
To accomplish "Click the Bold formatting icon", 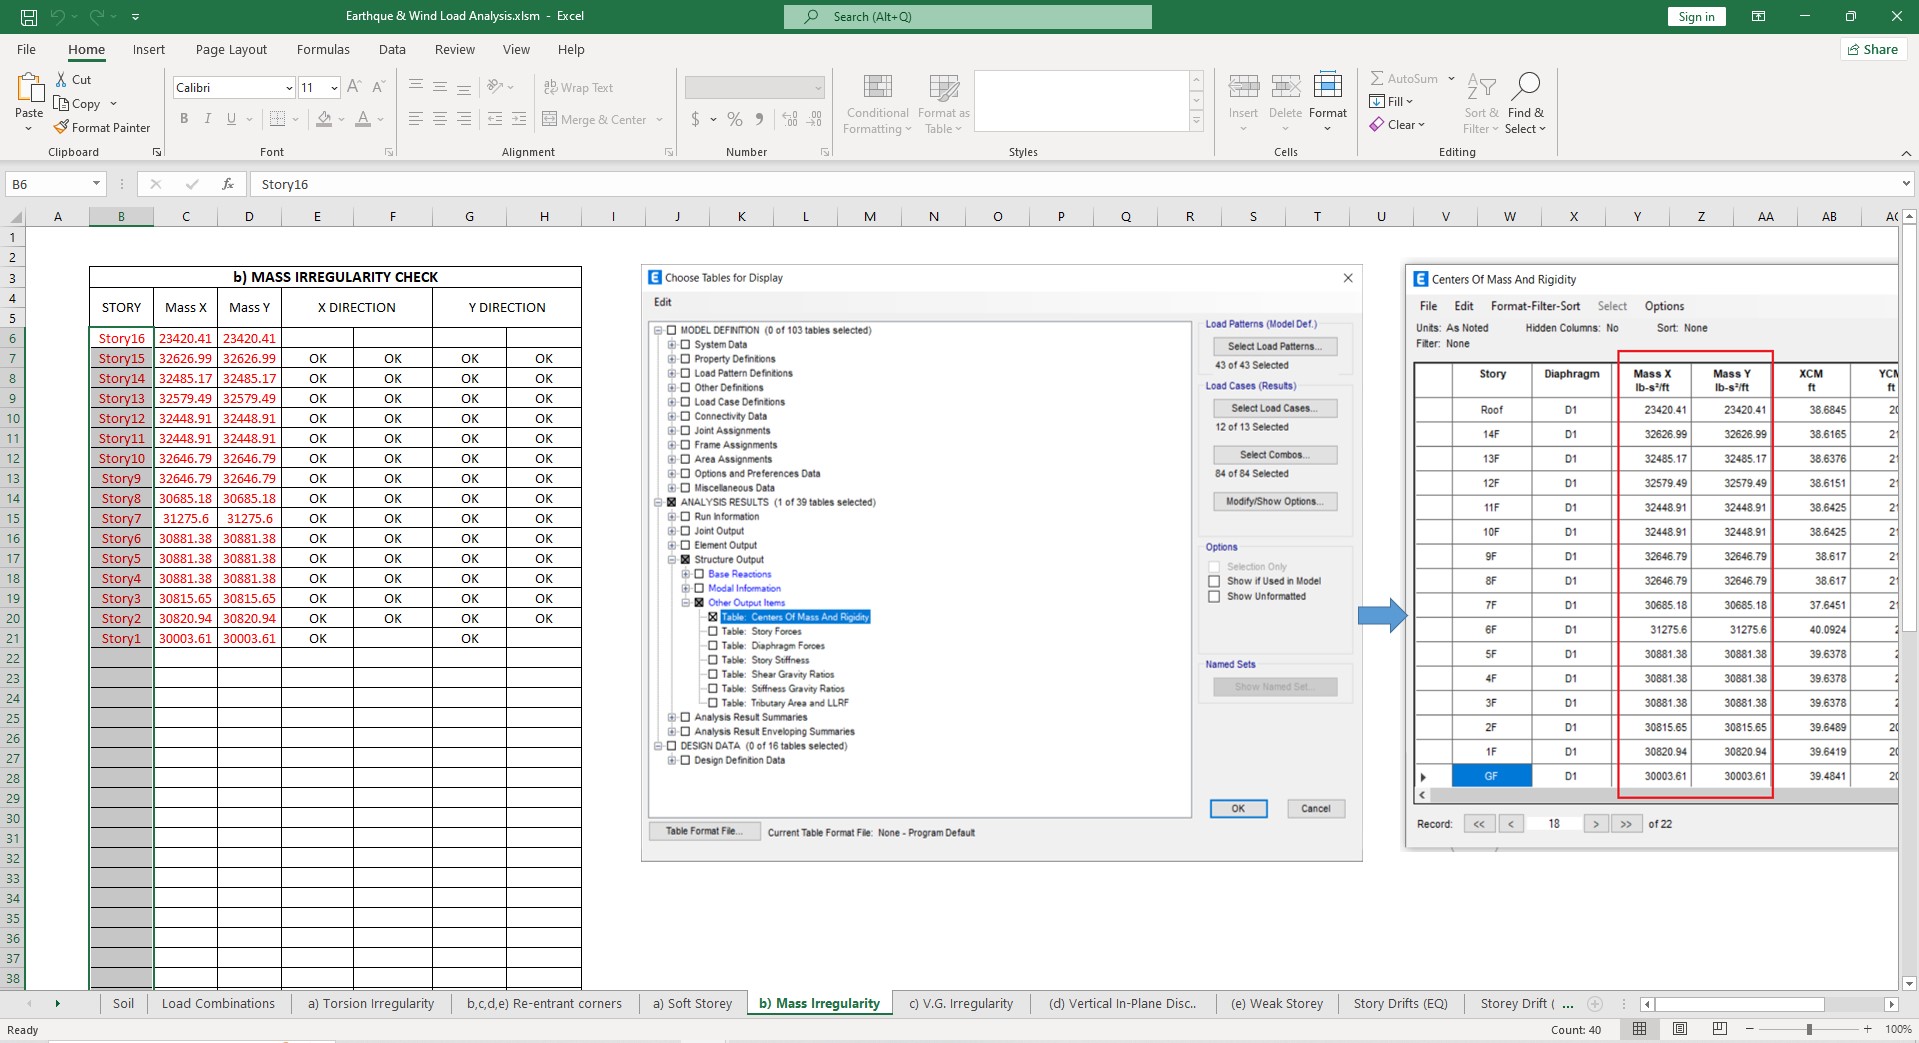I will point(184,119).
